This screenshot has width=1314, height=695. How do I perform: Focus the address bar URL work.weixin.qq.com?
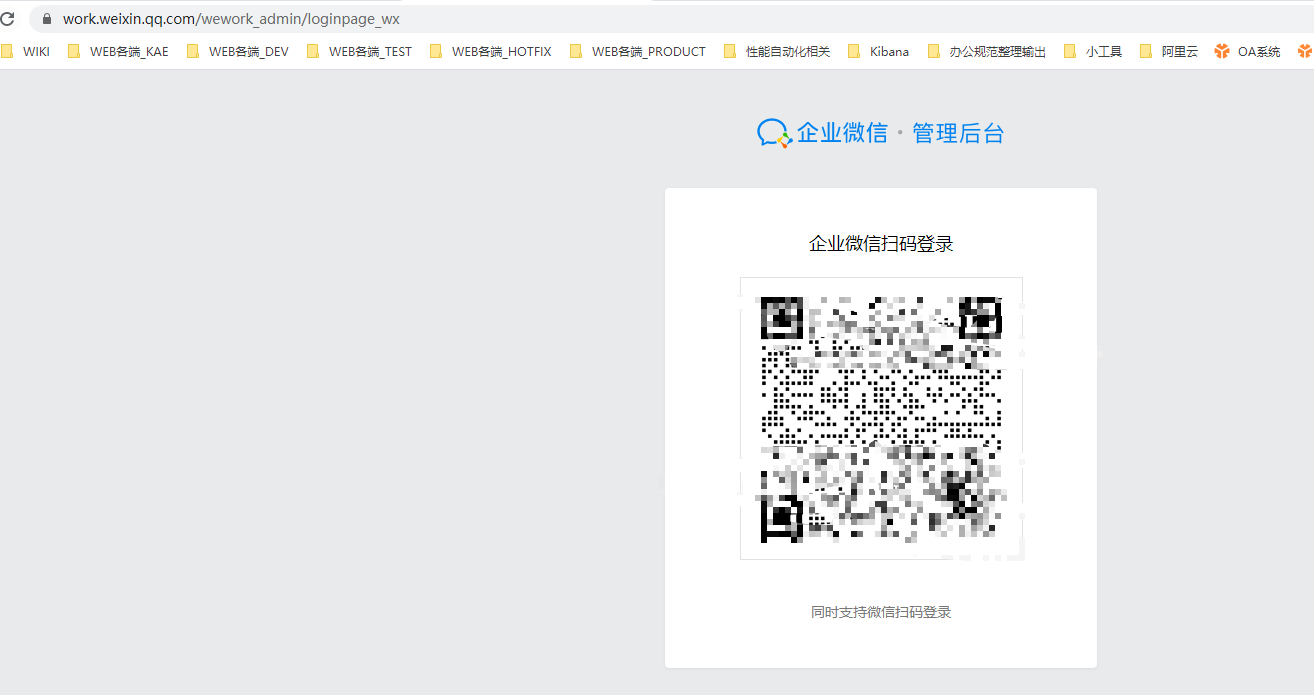(x=231, y=19)
